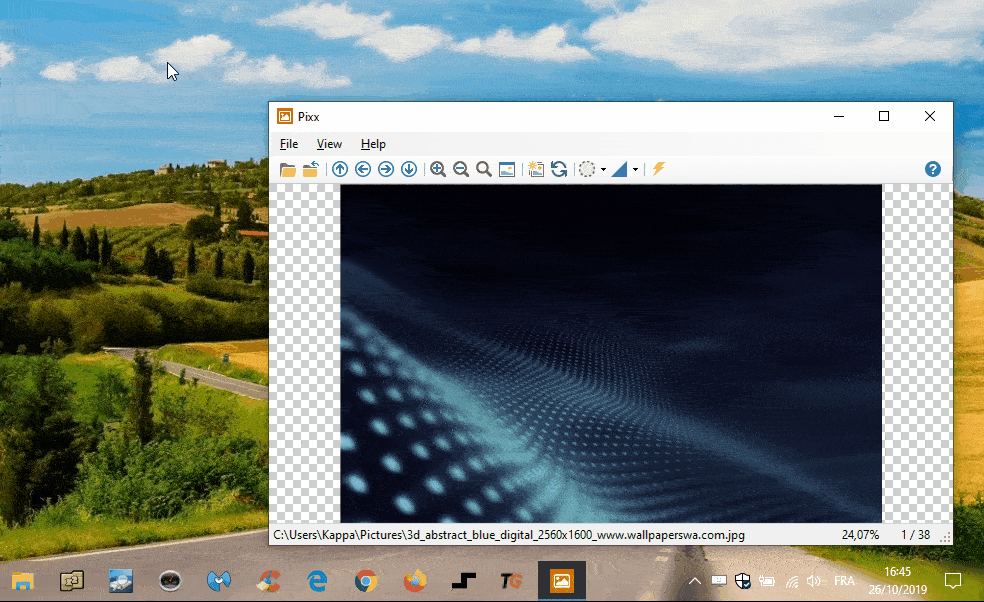Image resolution: width=984 pixels, height=602 pixels.
Task: Open the Help menu
Action: (373, 144)
